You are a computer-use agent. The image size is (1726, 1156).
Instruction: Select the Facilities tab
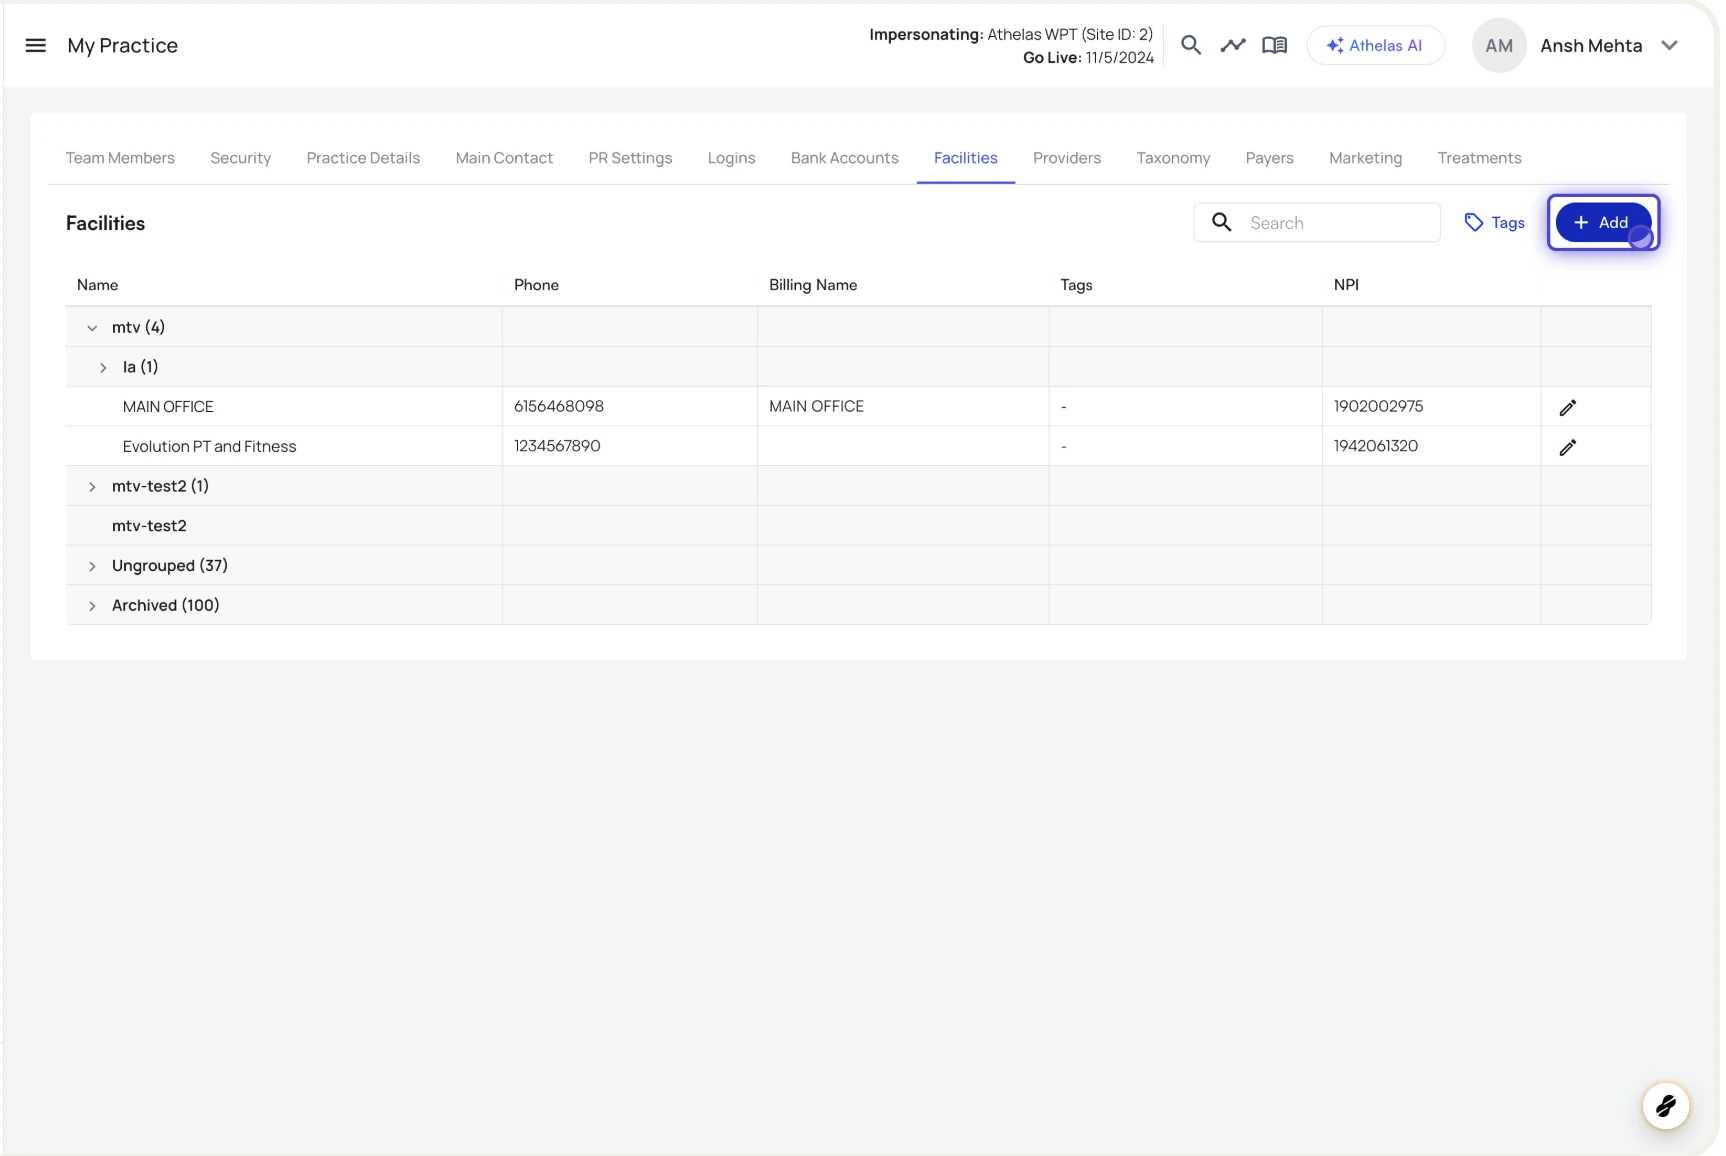965,158
